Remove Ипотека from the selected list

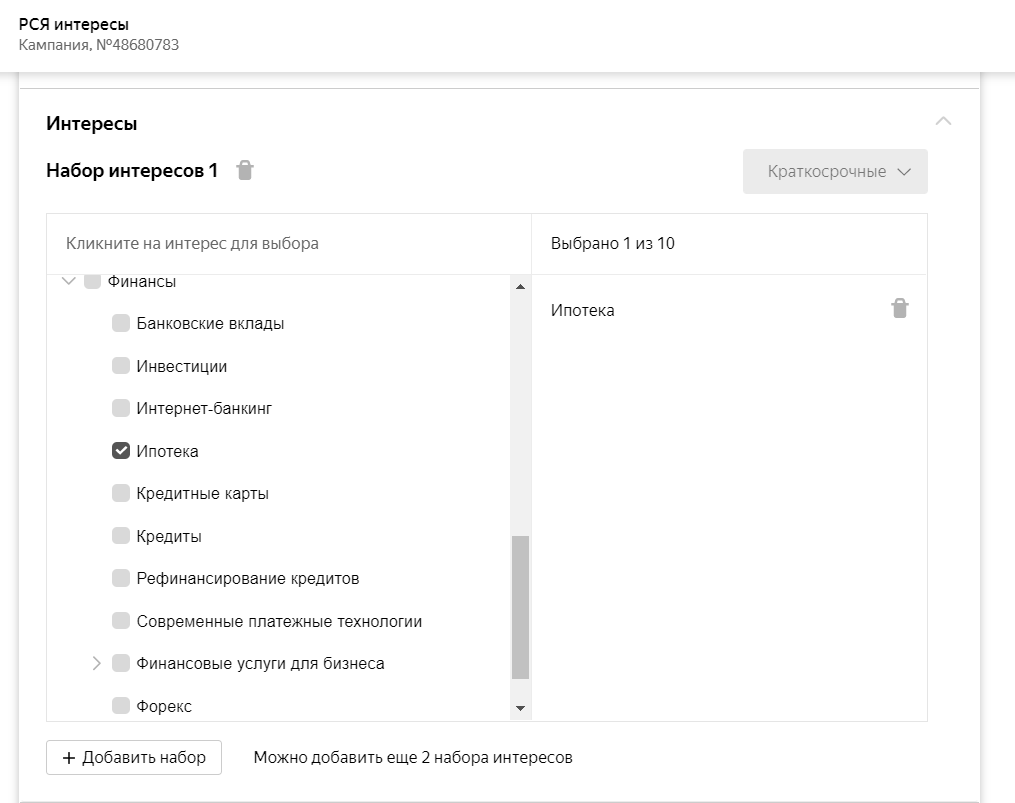900,309
